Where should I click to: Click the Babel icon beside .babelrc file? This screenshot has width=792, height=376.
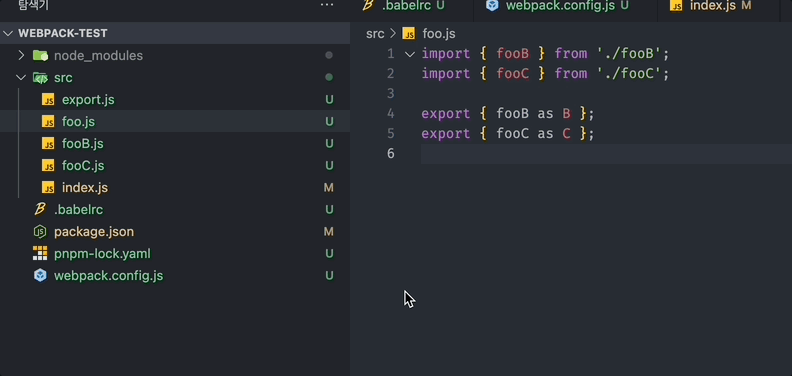(40, 209)
